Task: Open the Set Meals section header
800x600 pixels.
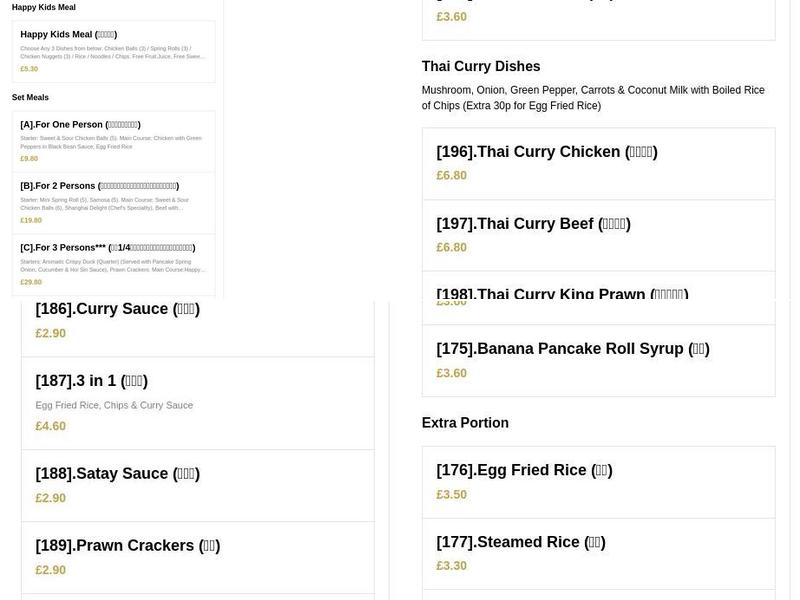Action: coord(30,97)
